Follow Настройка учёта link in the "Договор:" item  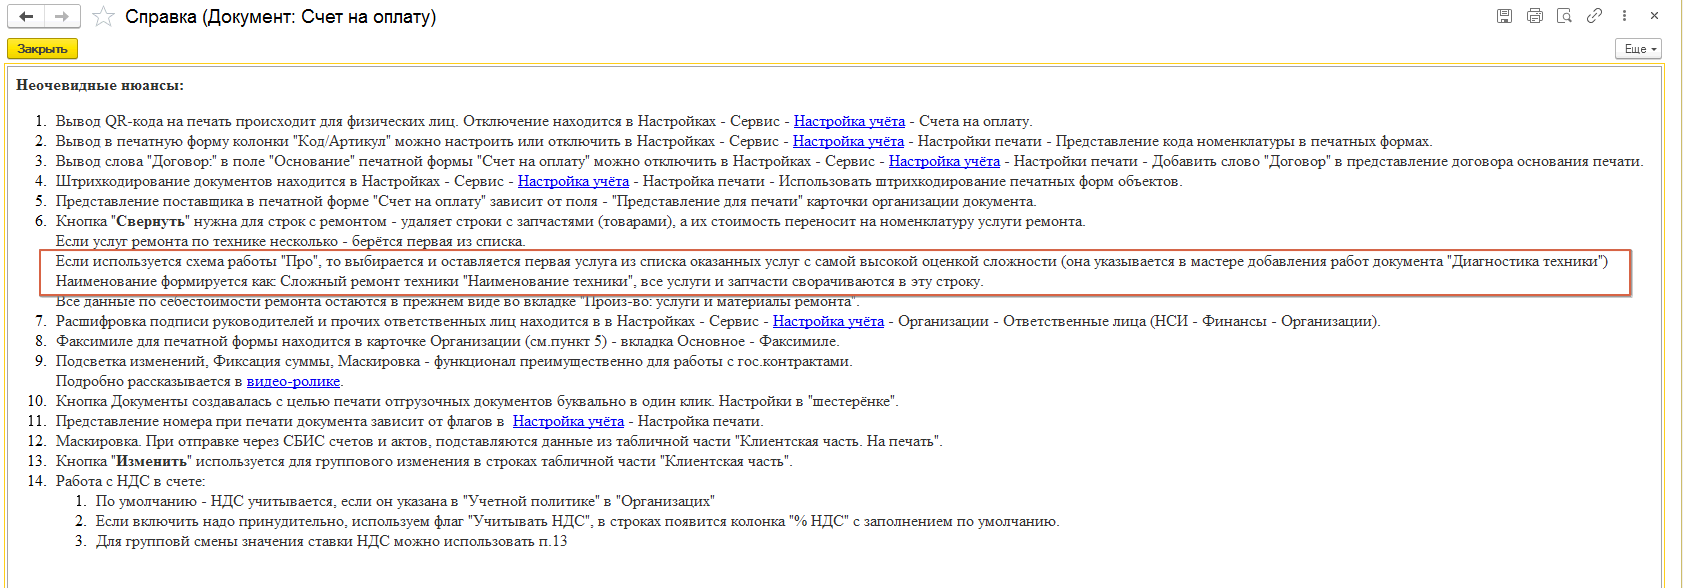pos(944,161)
